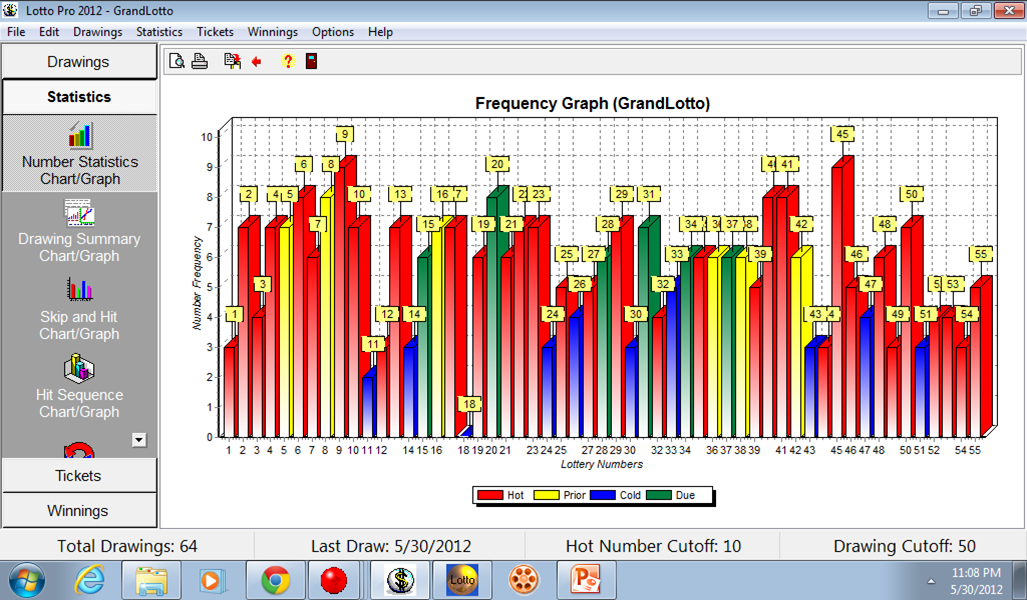Switch to the Lotto taskbar app
The image size is (1027, 600).
click(x=462, y=580)
